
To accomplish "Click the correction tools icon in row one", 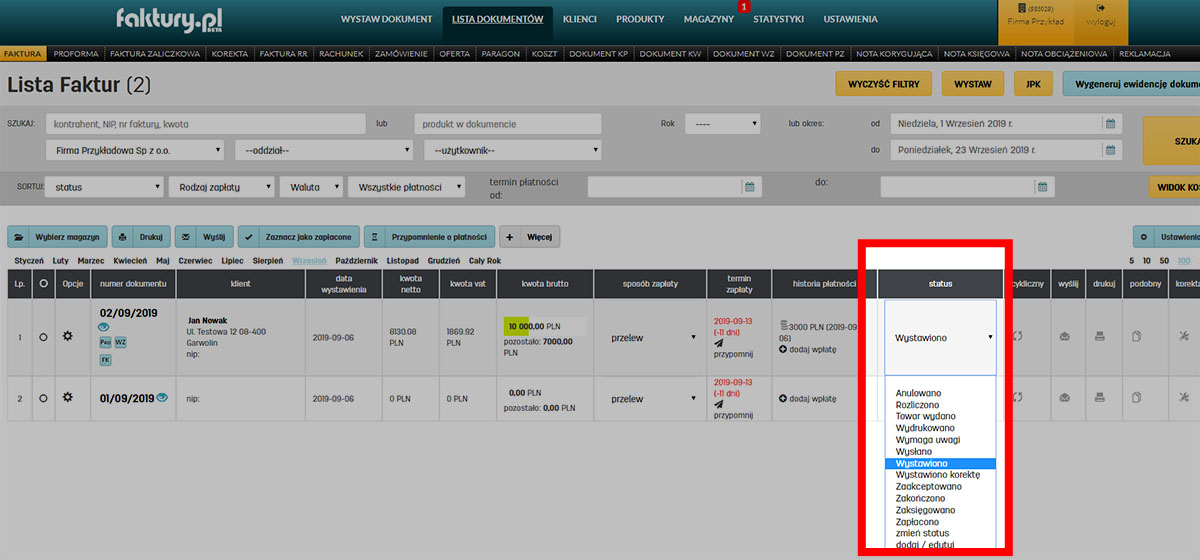I will click(x=1185, y=336).
